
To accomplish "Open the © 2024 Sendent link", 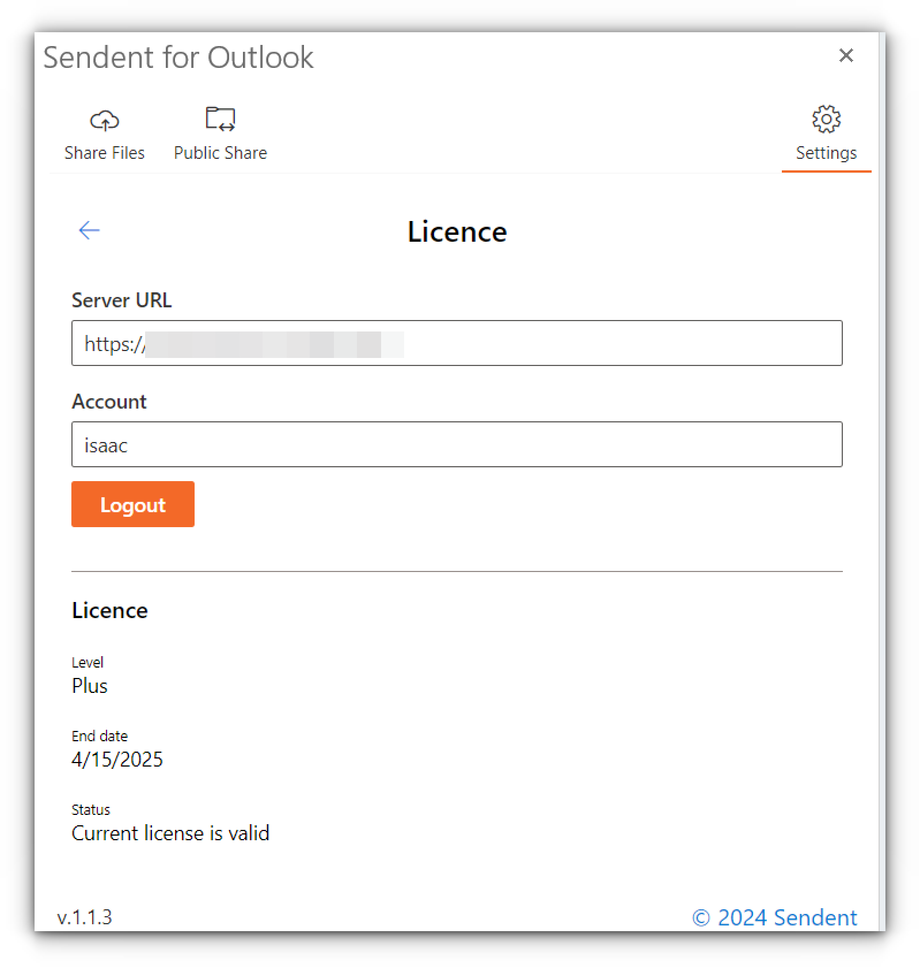I will pos(774,917).
